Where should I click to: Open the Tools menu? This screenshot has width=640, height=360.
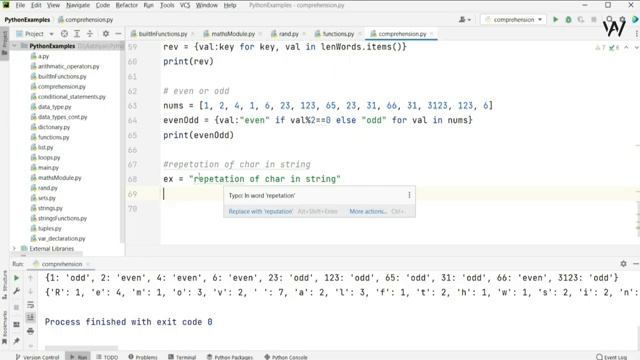167,5
